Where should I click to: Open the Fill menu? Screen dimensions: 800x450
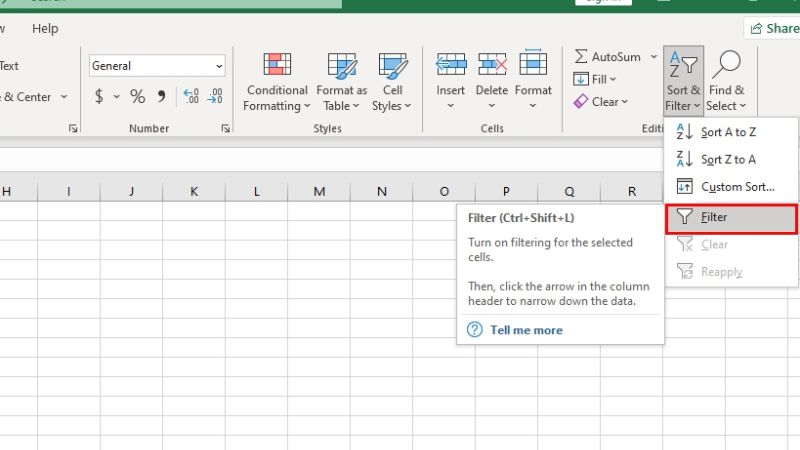(595, 79)
